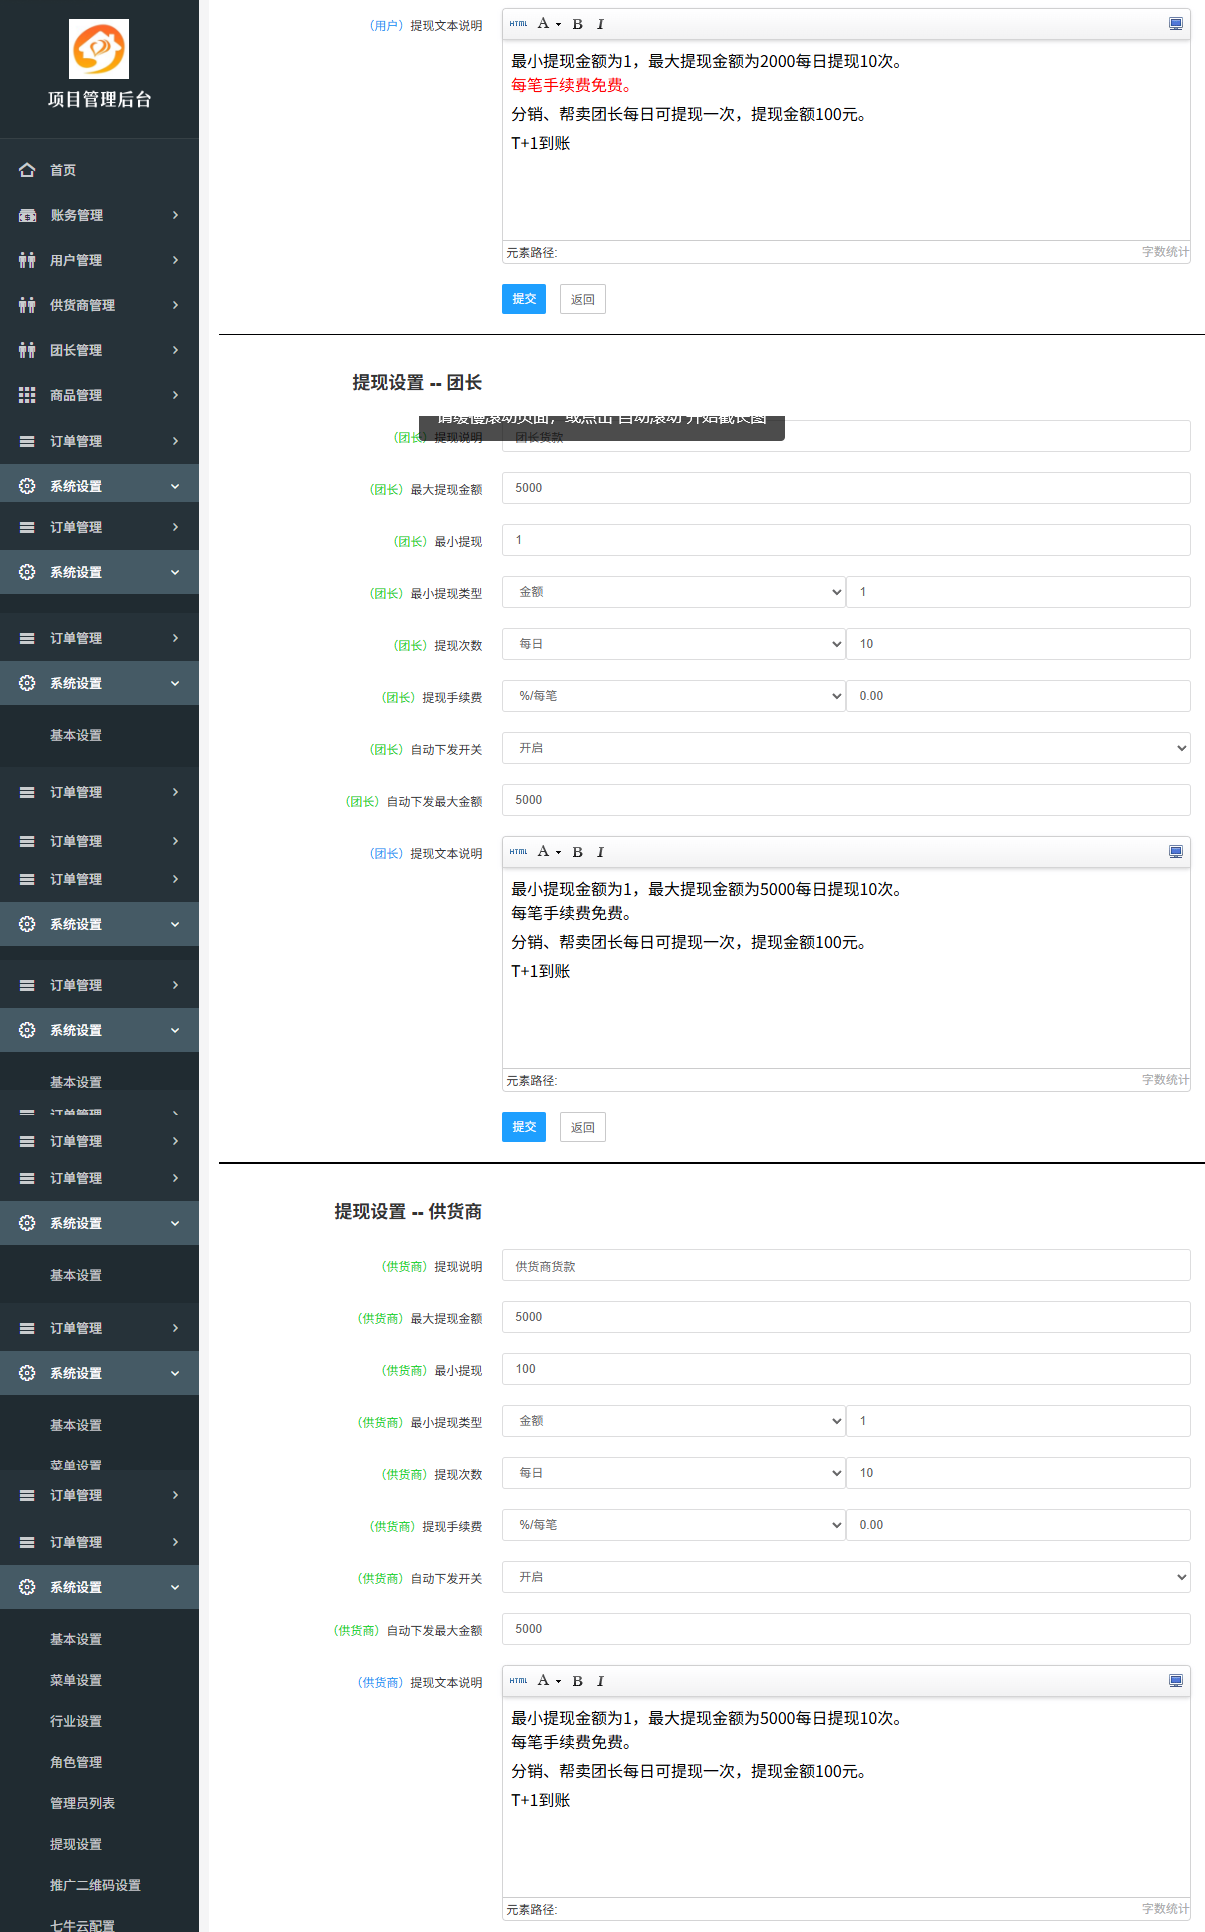The height and width of the screenshot is (1932, 1205).
Task: Click the 供货商管理 sidebar icon
Action: click(27, 305)
